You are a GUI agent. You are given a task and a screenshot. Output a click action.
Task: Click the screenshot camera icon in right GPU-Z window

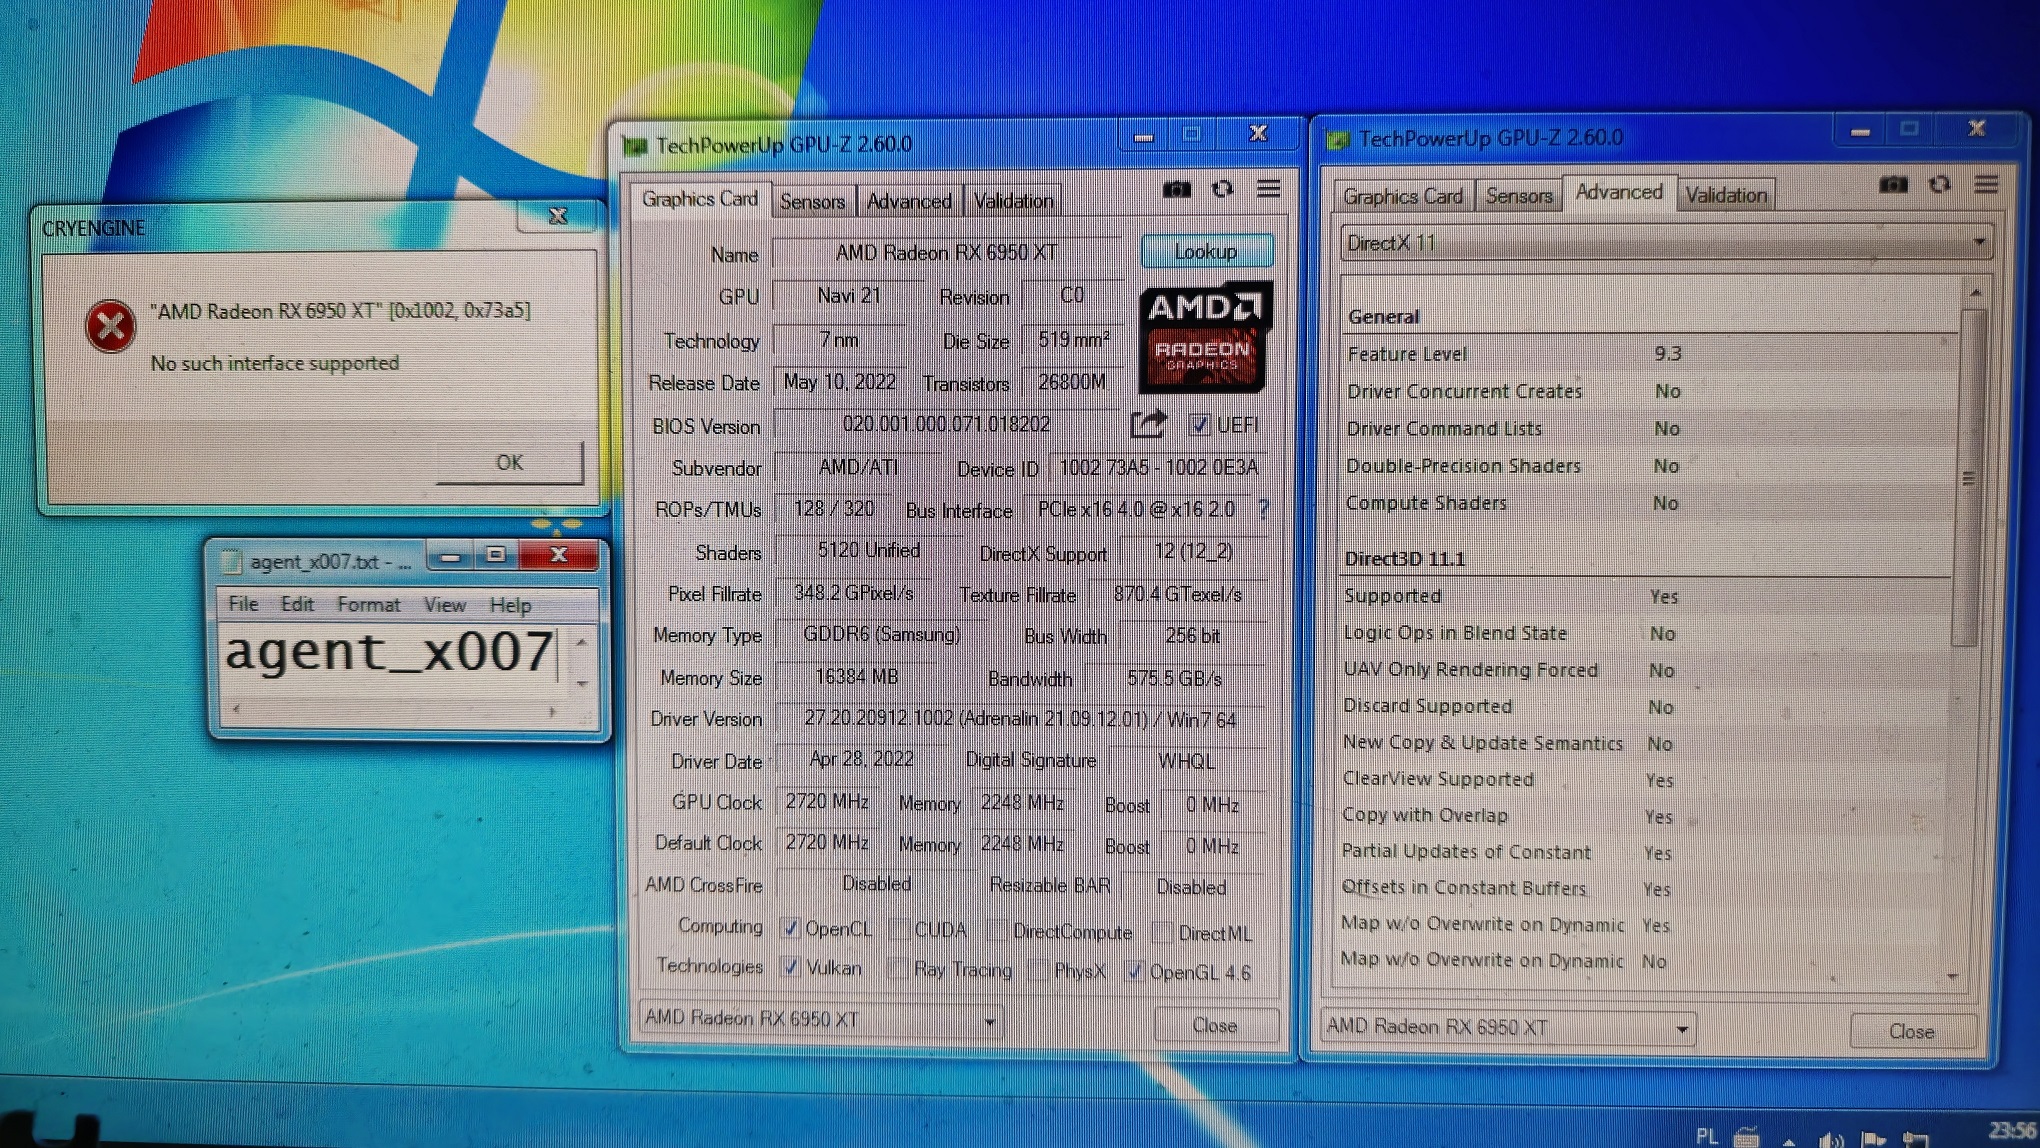1893,185
